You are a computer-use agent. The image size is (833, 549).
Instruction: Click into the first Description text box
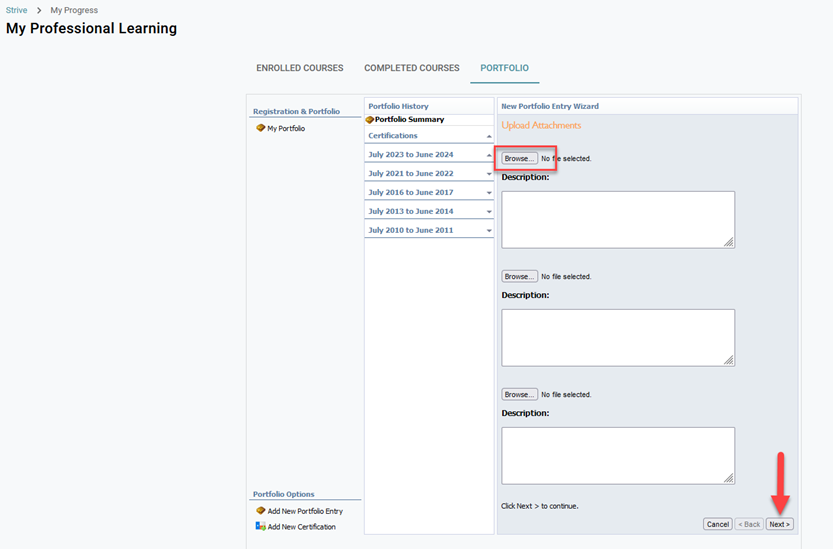pyautogui.click(x=617, y=219)
